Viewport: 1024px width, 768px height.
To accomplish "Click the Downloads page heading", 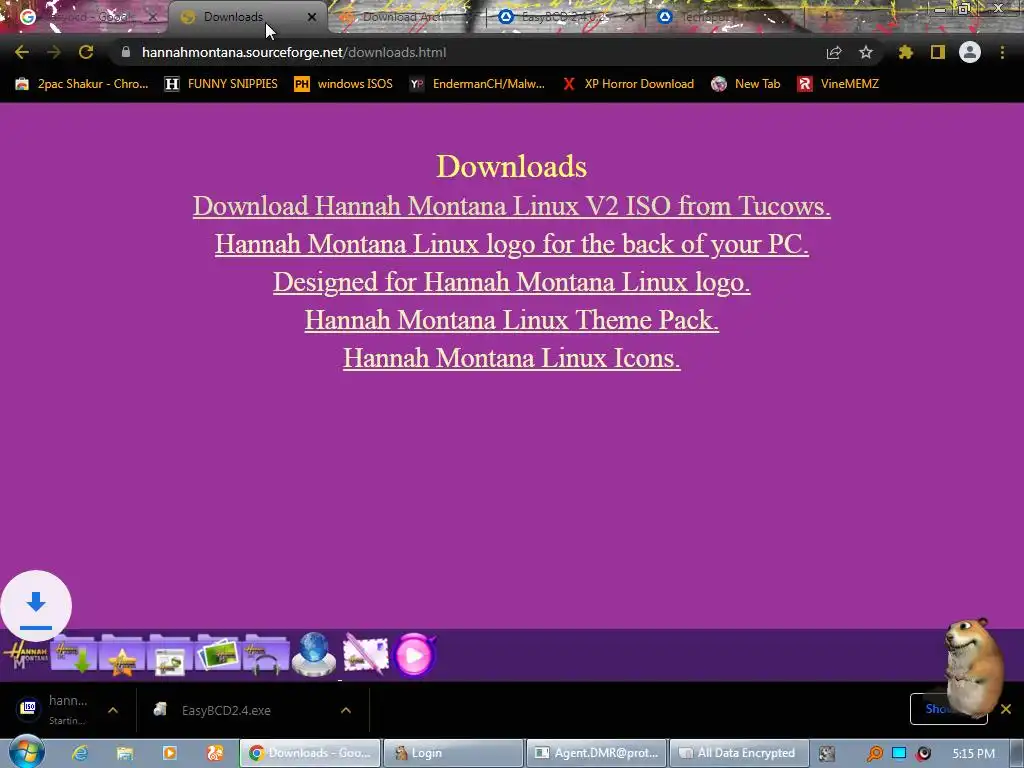I will (x=511, y=167).
